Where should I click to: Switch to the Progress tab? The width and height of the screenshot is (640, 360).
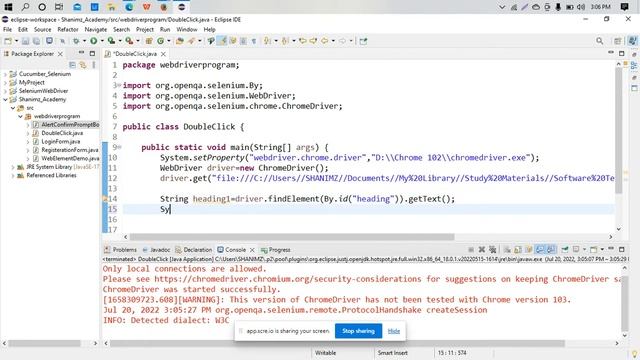(276, 250)
